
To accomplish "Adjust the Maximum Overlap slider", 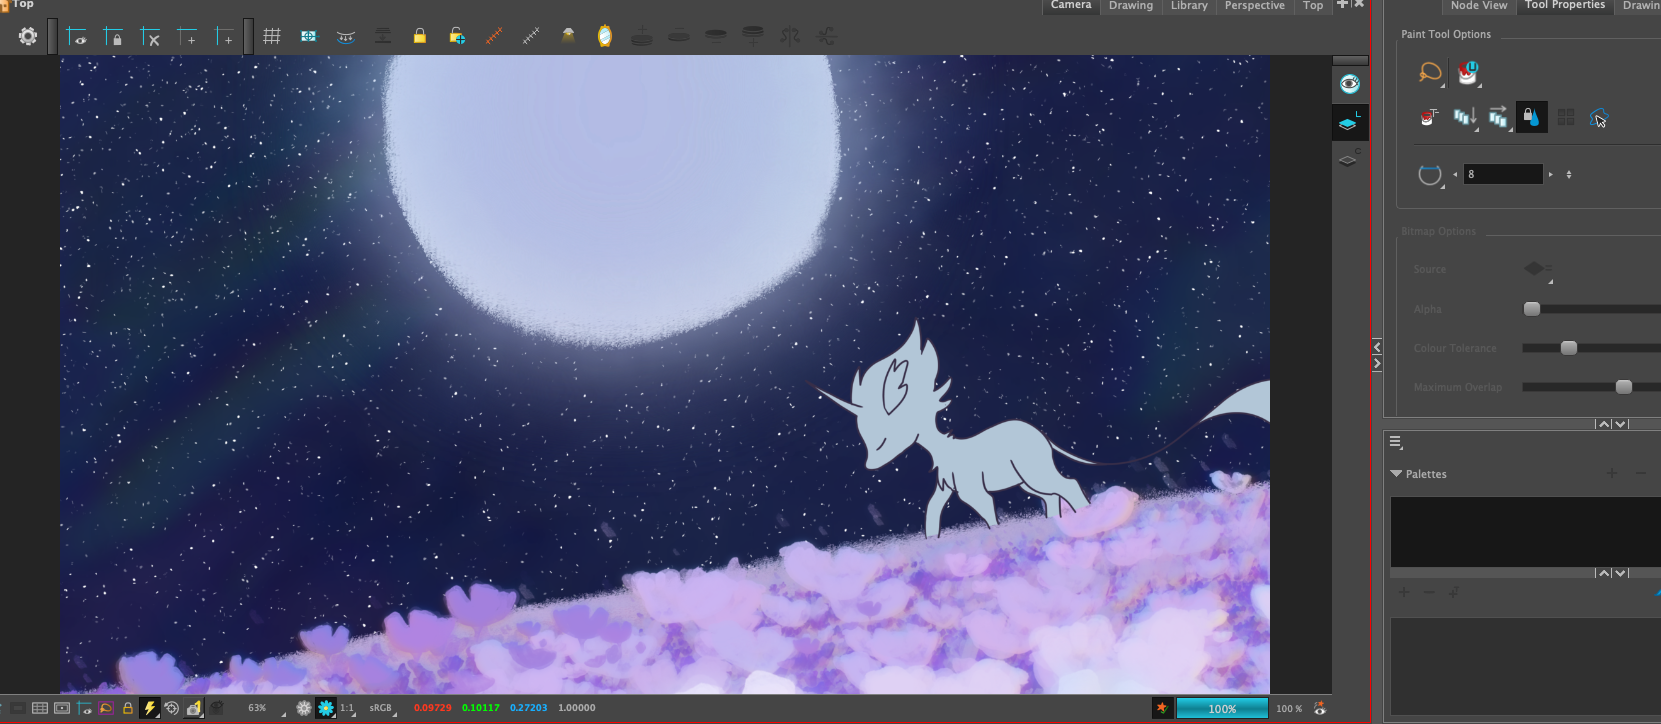I will point(1624,387).
